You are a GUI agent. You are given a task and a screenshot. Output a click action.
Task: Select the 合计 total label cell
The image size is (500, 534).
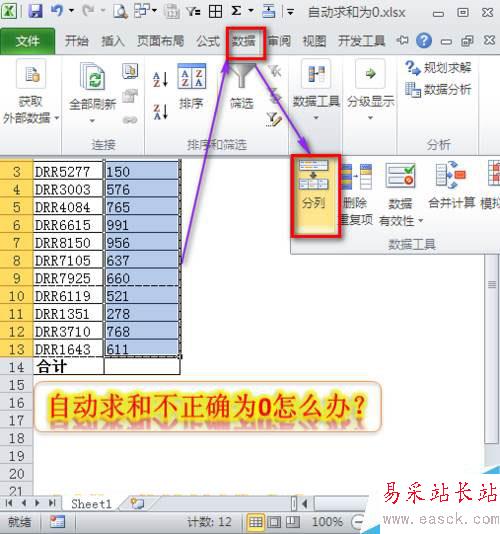68,366
